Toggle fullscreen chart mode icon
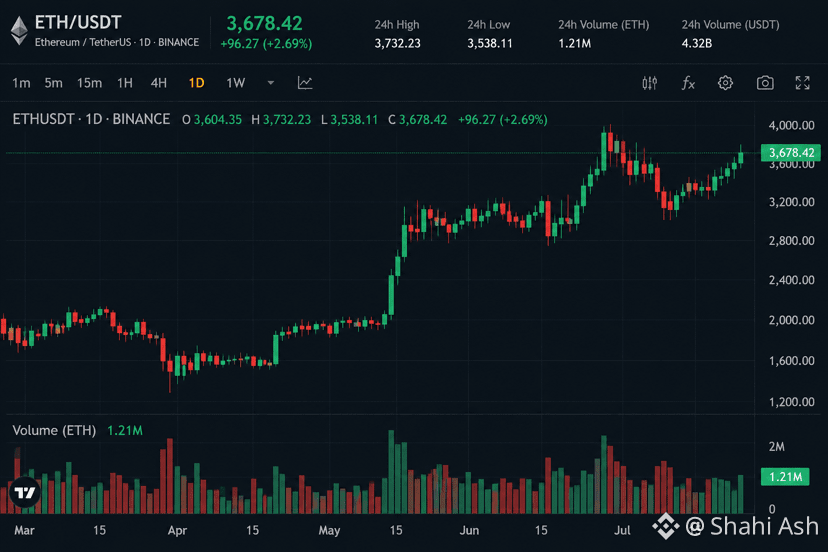 (803, 83)
